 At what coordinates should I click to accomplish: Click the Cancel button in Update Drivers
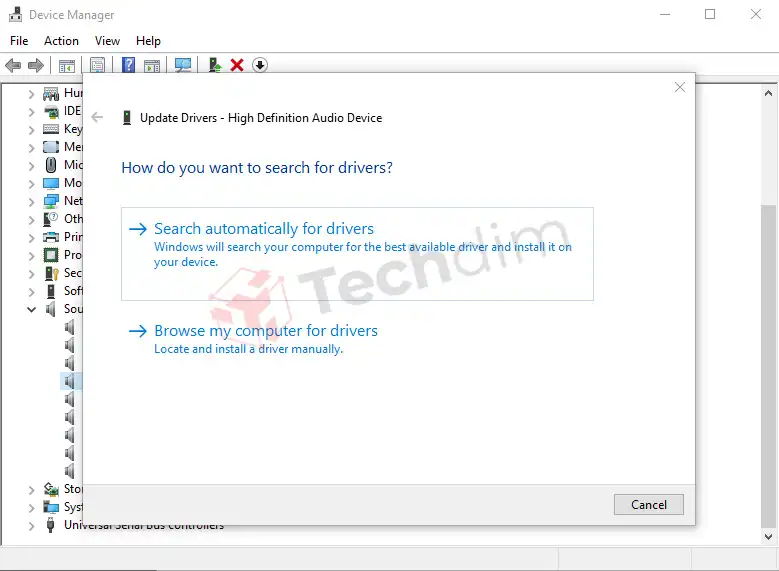649,504
